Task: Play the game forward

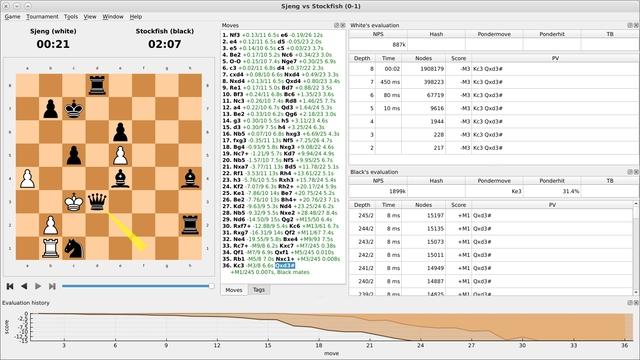Action: point(38,286)
